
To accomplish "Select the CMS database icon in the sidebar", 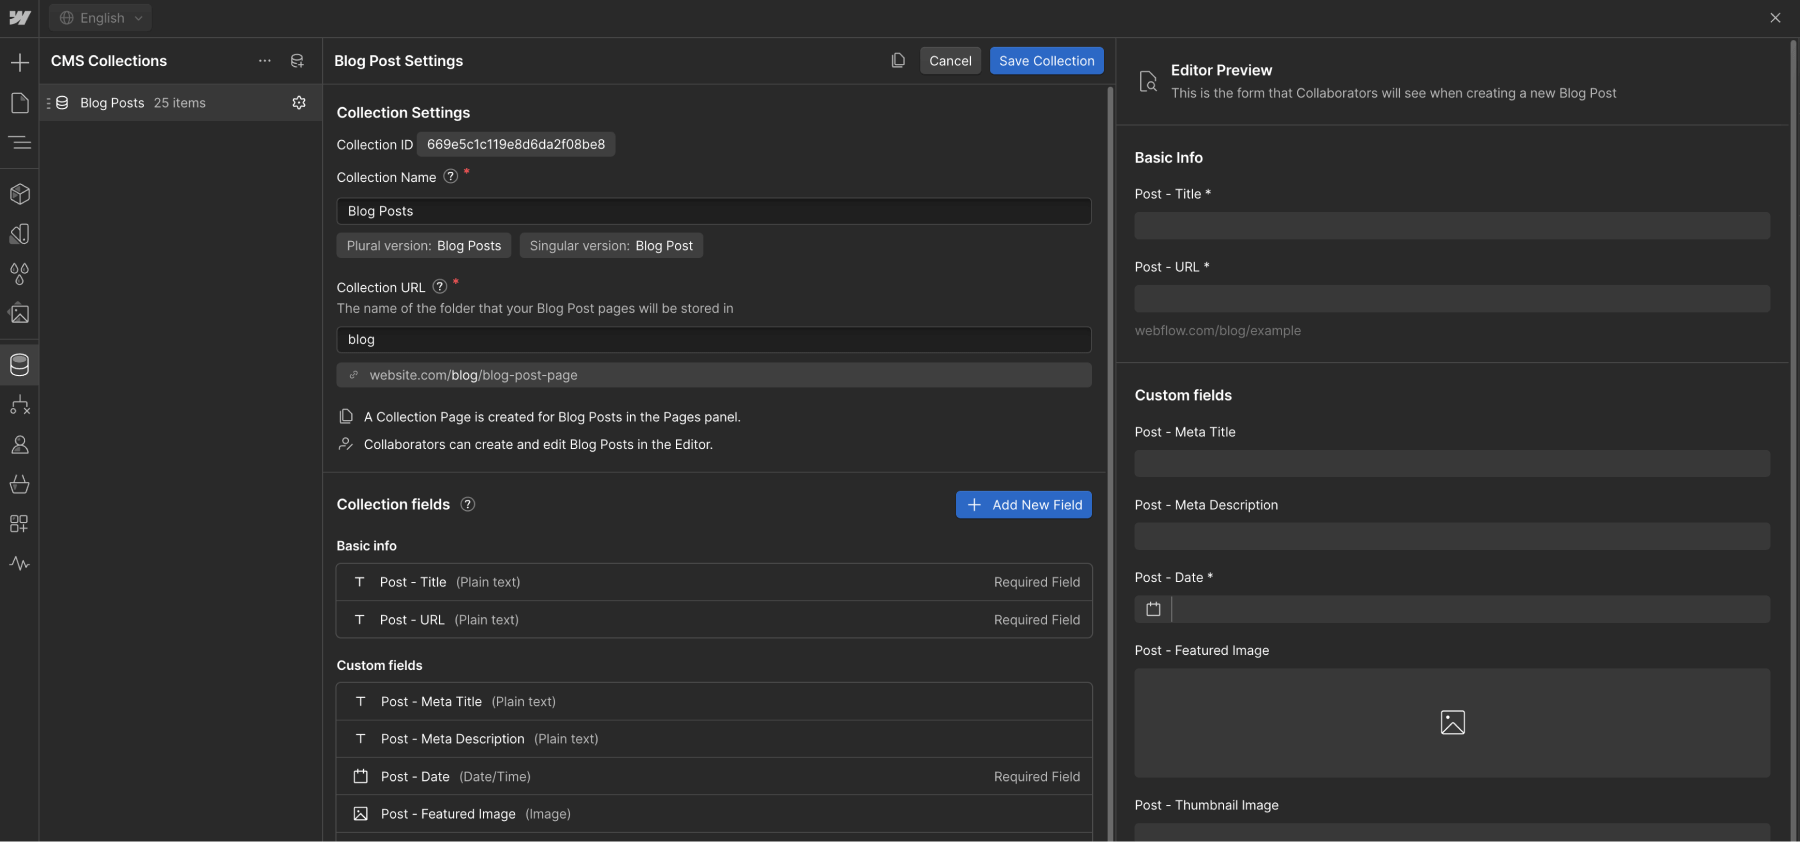I will click(19, 365).
